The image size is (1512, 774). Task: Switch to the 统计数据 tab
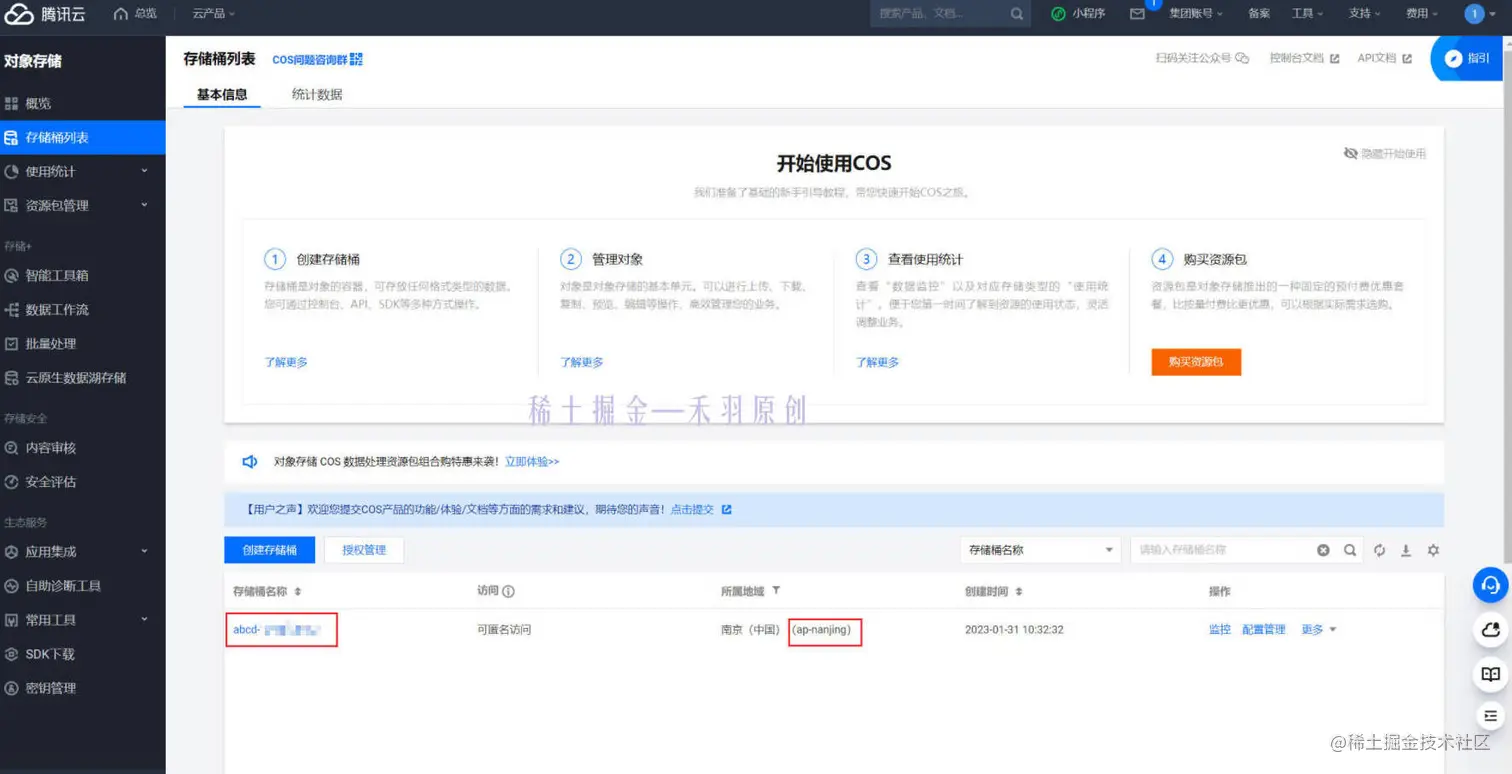[317, 94]
